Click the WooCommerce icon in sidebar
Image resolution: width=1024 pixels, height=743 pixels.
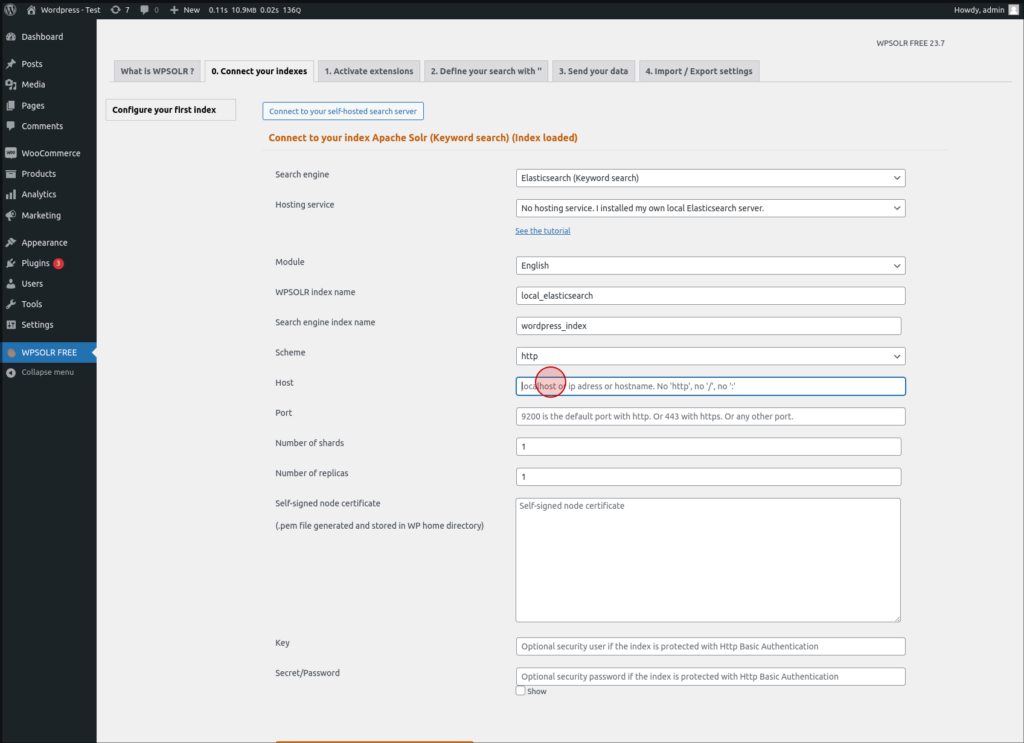click(x=10, y=153)
